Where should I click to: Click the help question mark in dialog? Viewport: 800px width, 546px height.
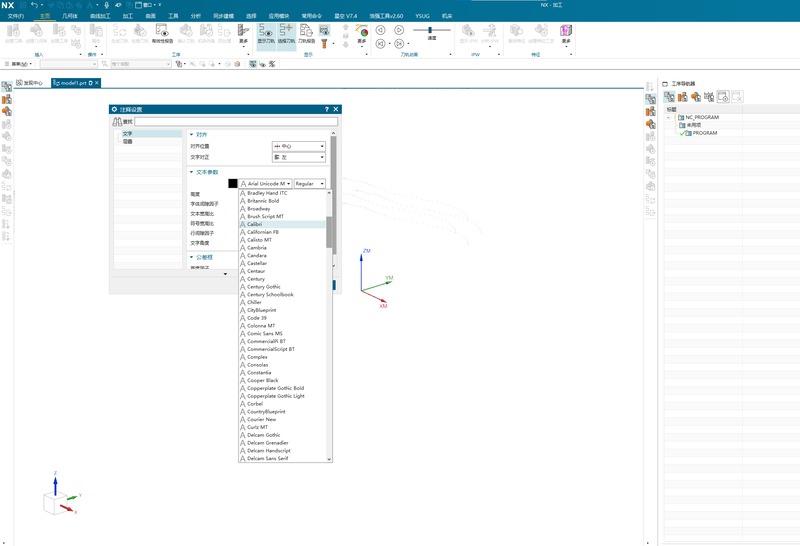[327, 109]
